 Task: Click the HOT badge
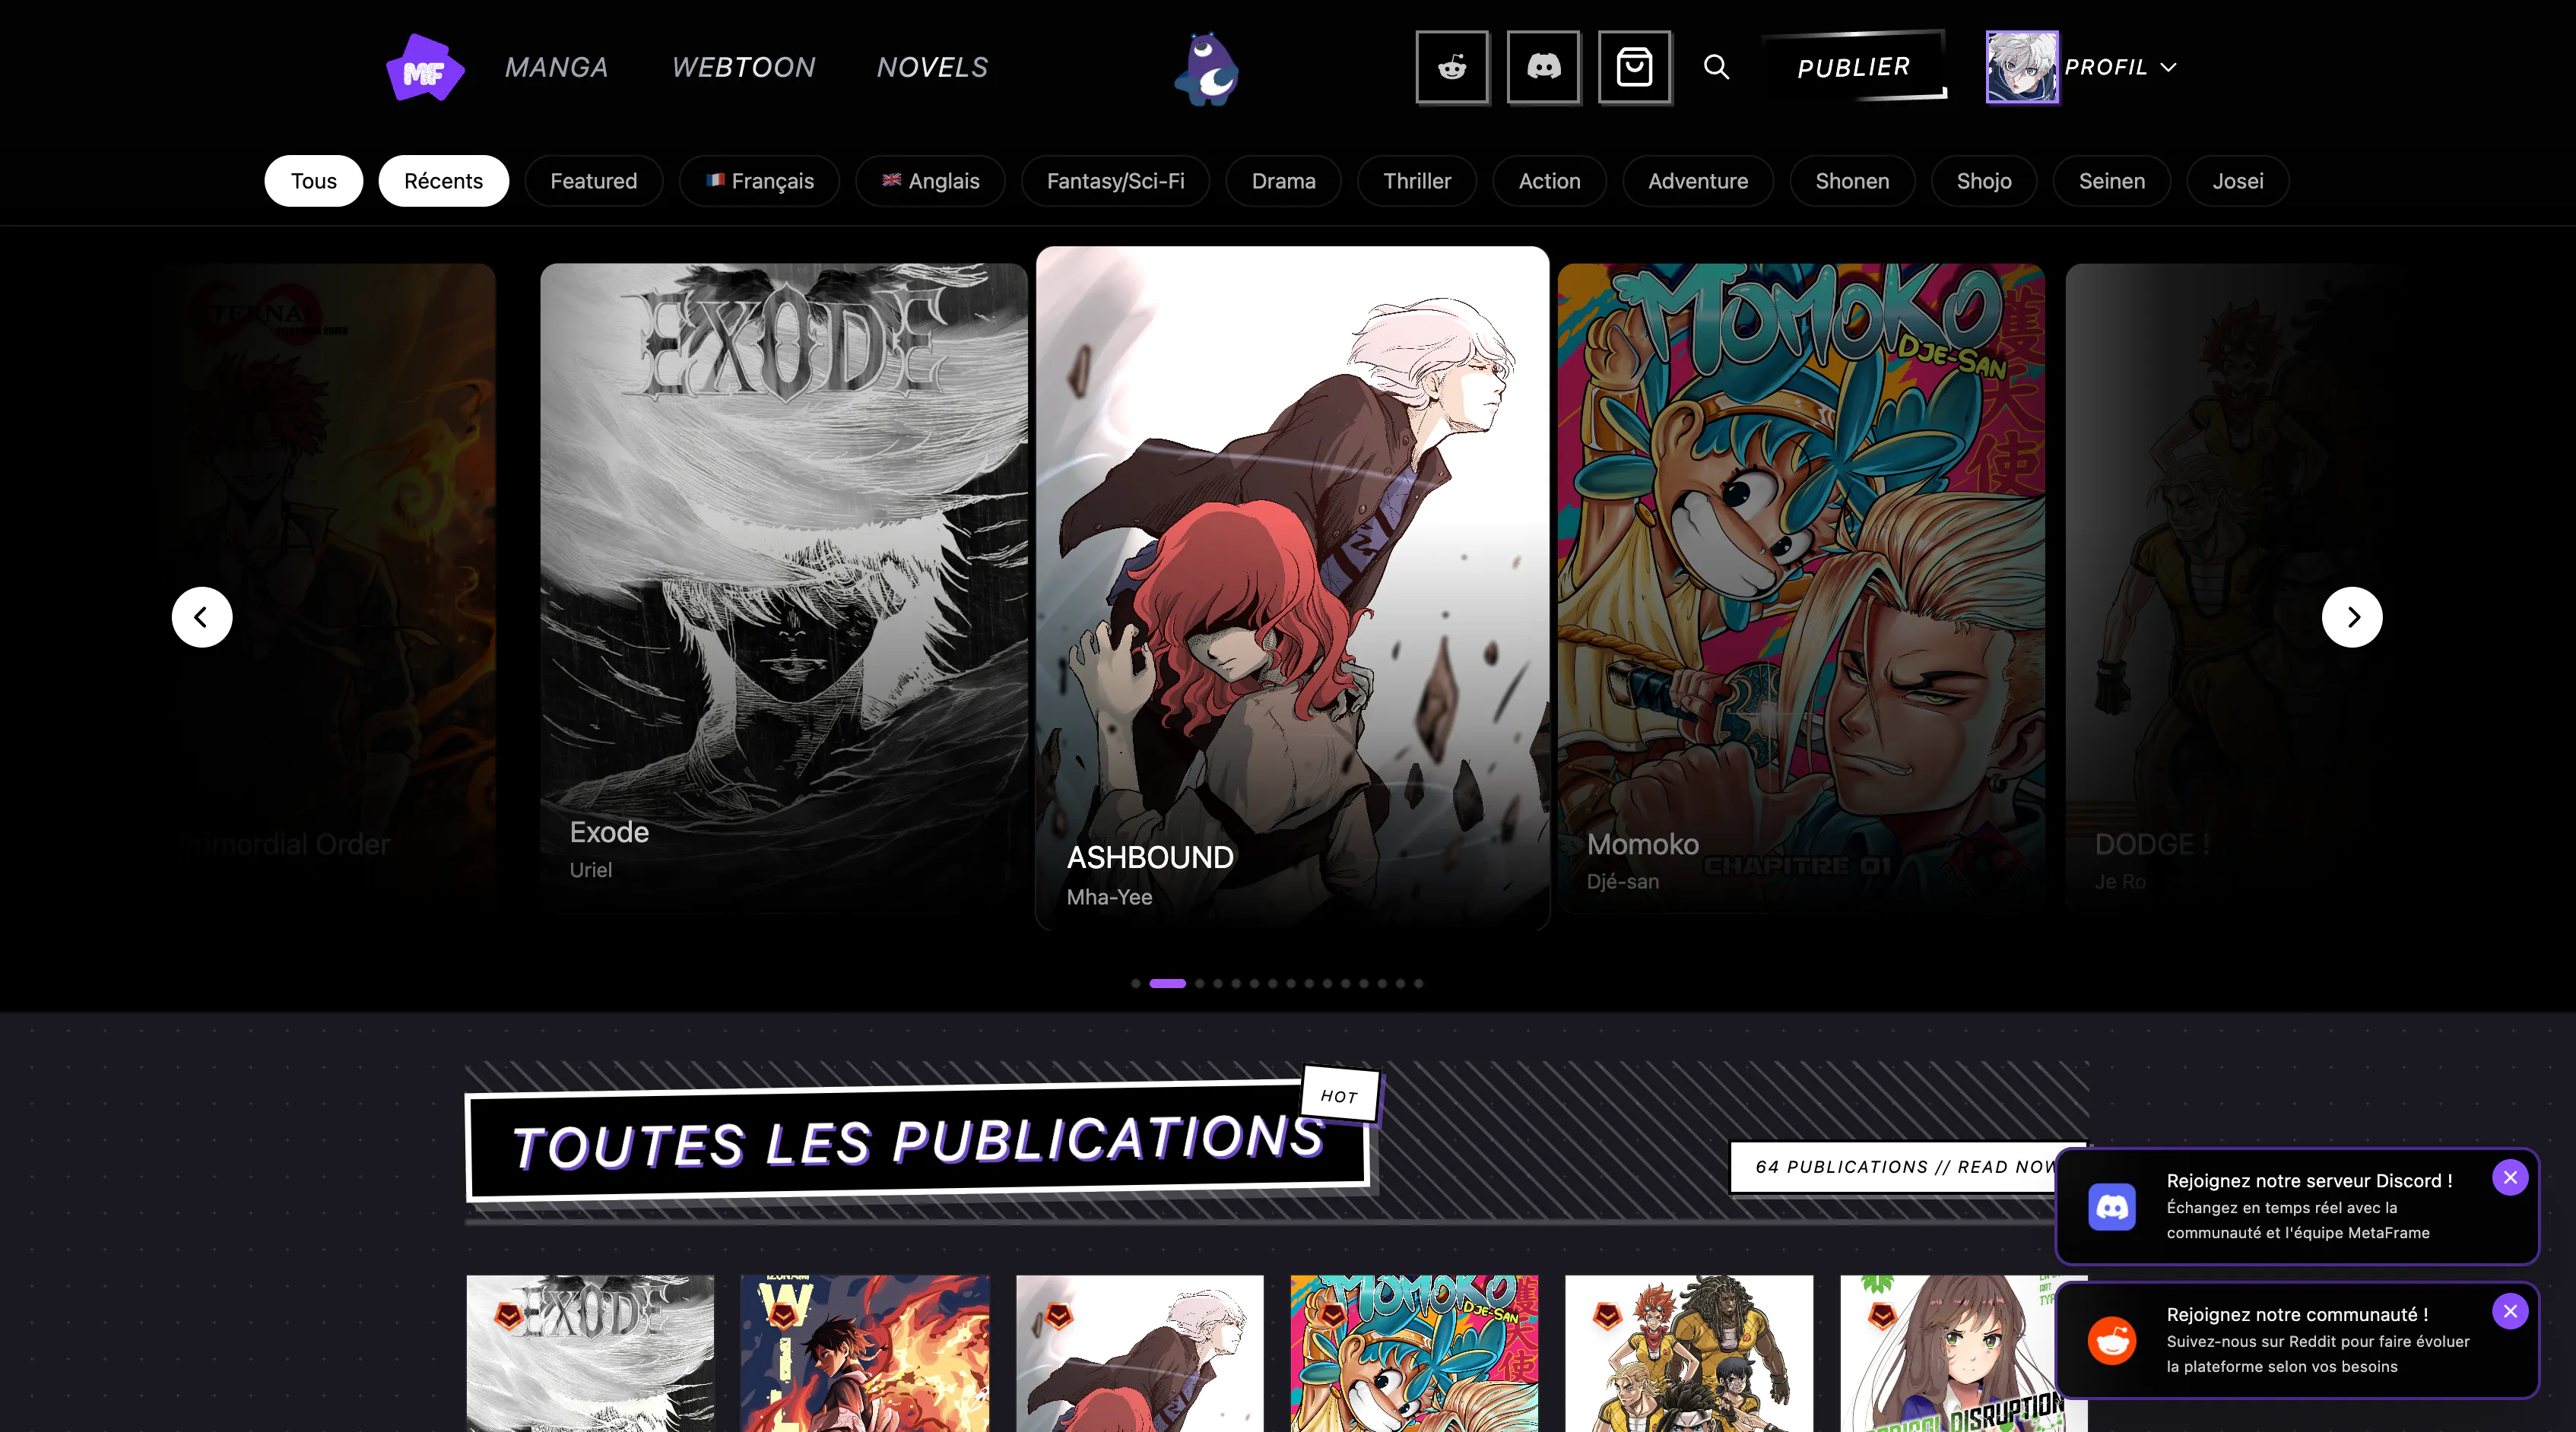tap(1340, 1096)
